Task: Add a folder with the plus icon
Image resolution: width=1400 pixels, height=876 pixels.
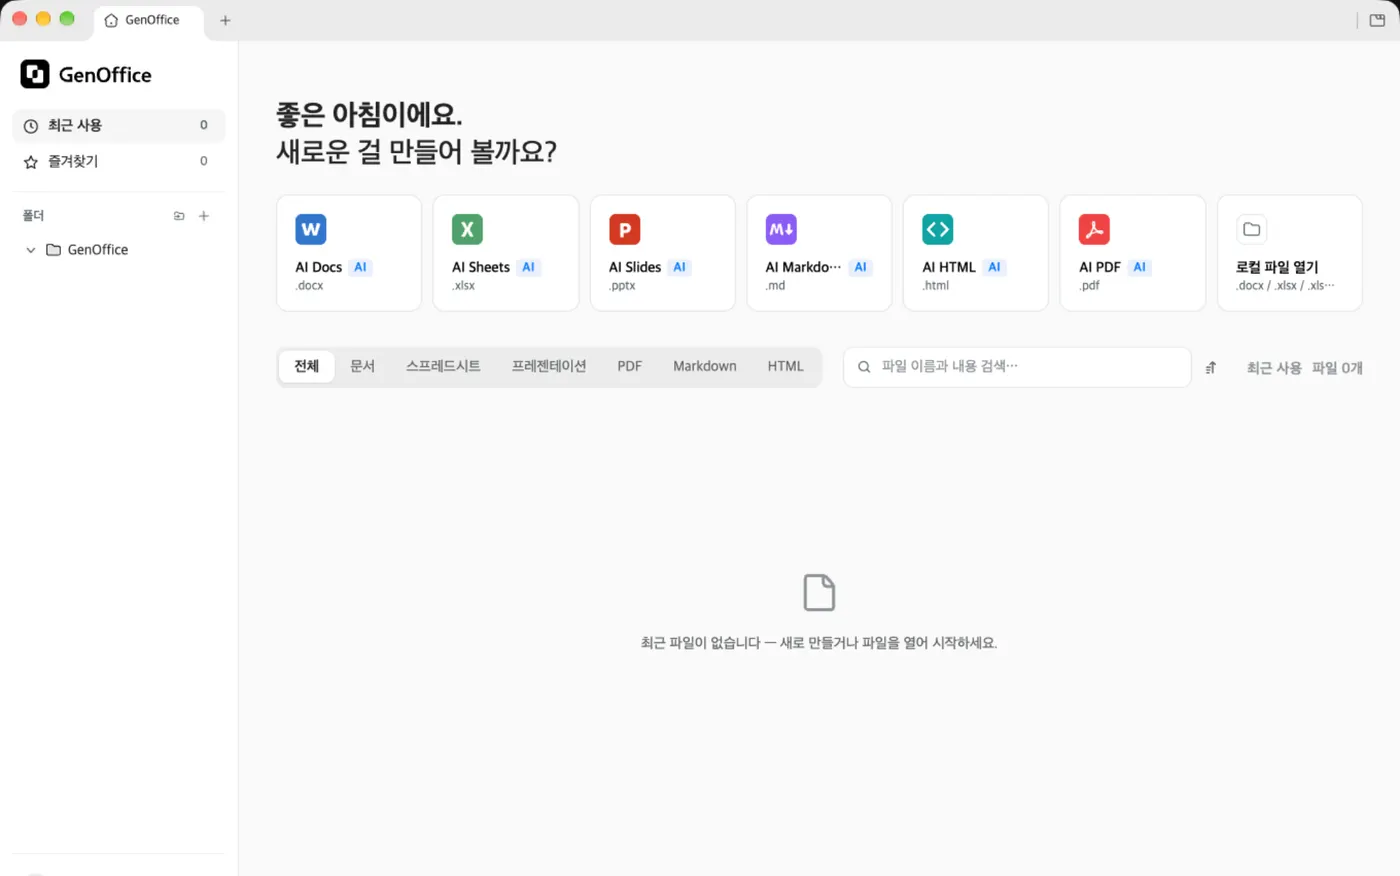Action: coord(204,216)
